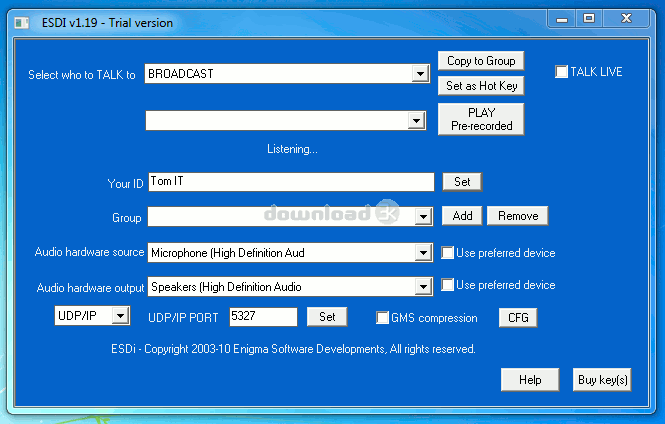This screenshot has width=665, height=424.
Task: Click the UDP/IP PORT label
Action: pyautogui.click(x=183, y=318)
